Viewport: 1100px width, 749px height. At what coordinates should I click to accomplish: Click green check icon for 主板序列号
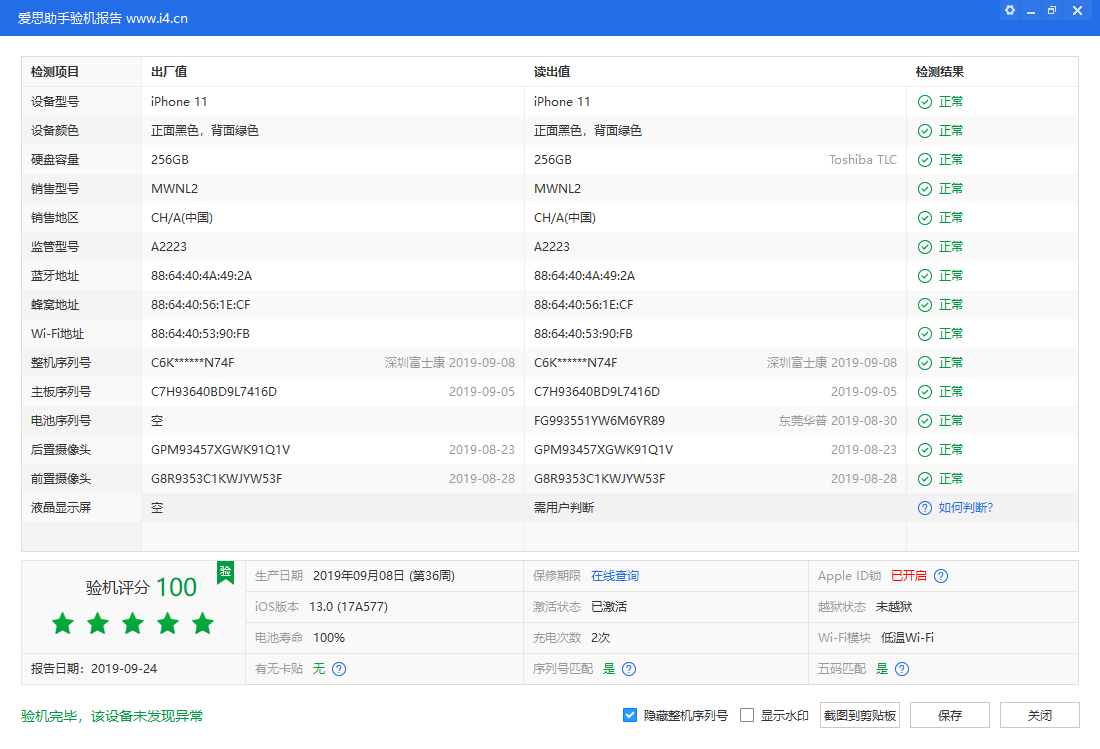pos(925,391)
